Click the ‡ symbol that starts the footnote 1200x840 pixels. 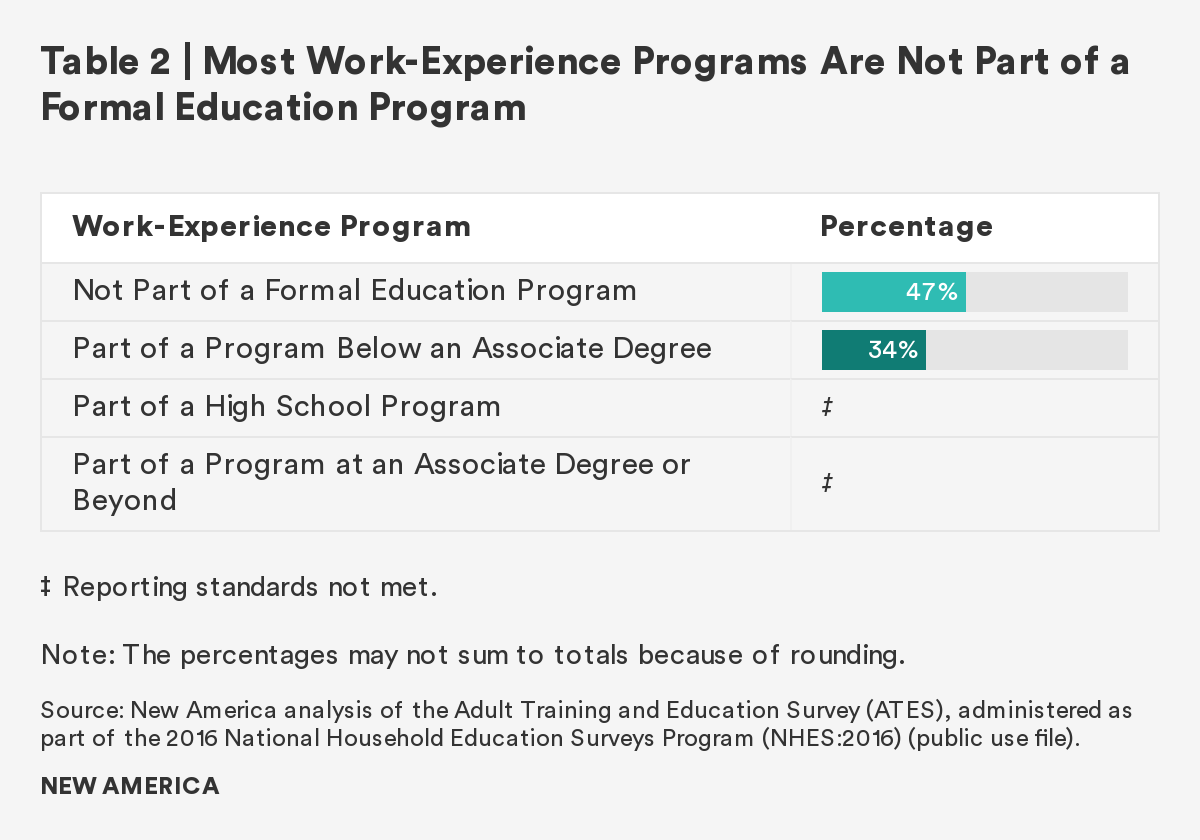(x=46, y=587)
